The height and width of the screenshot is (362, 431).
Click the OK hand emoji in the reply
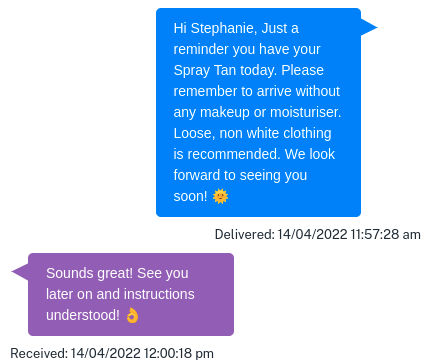[x=132, y=315]
